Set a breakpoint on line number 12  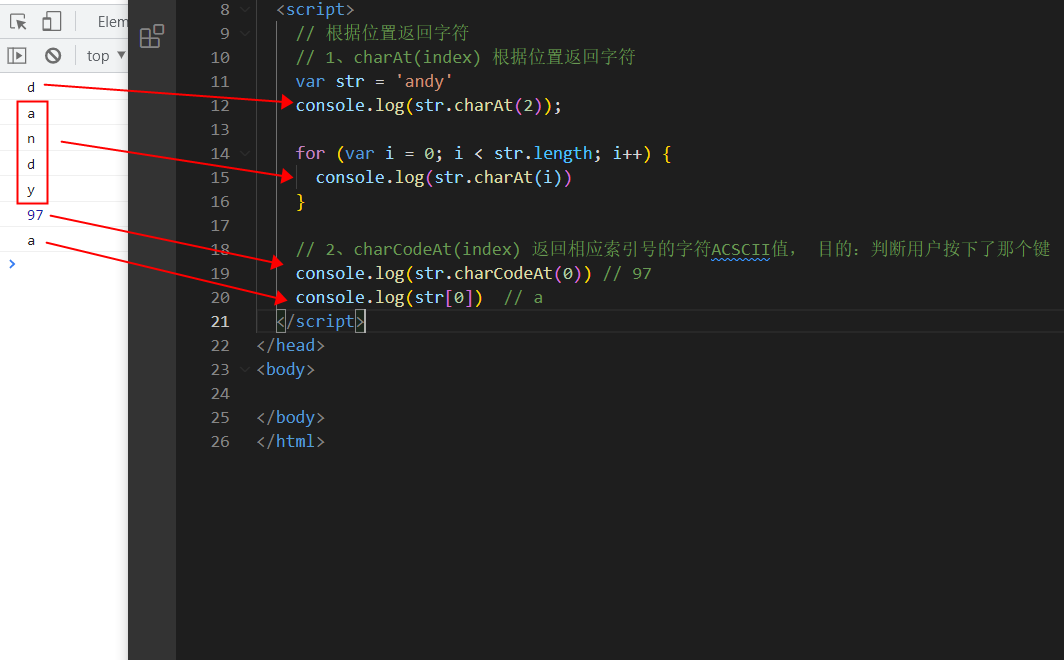(x=220, y=105)
